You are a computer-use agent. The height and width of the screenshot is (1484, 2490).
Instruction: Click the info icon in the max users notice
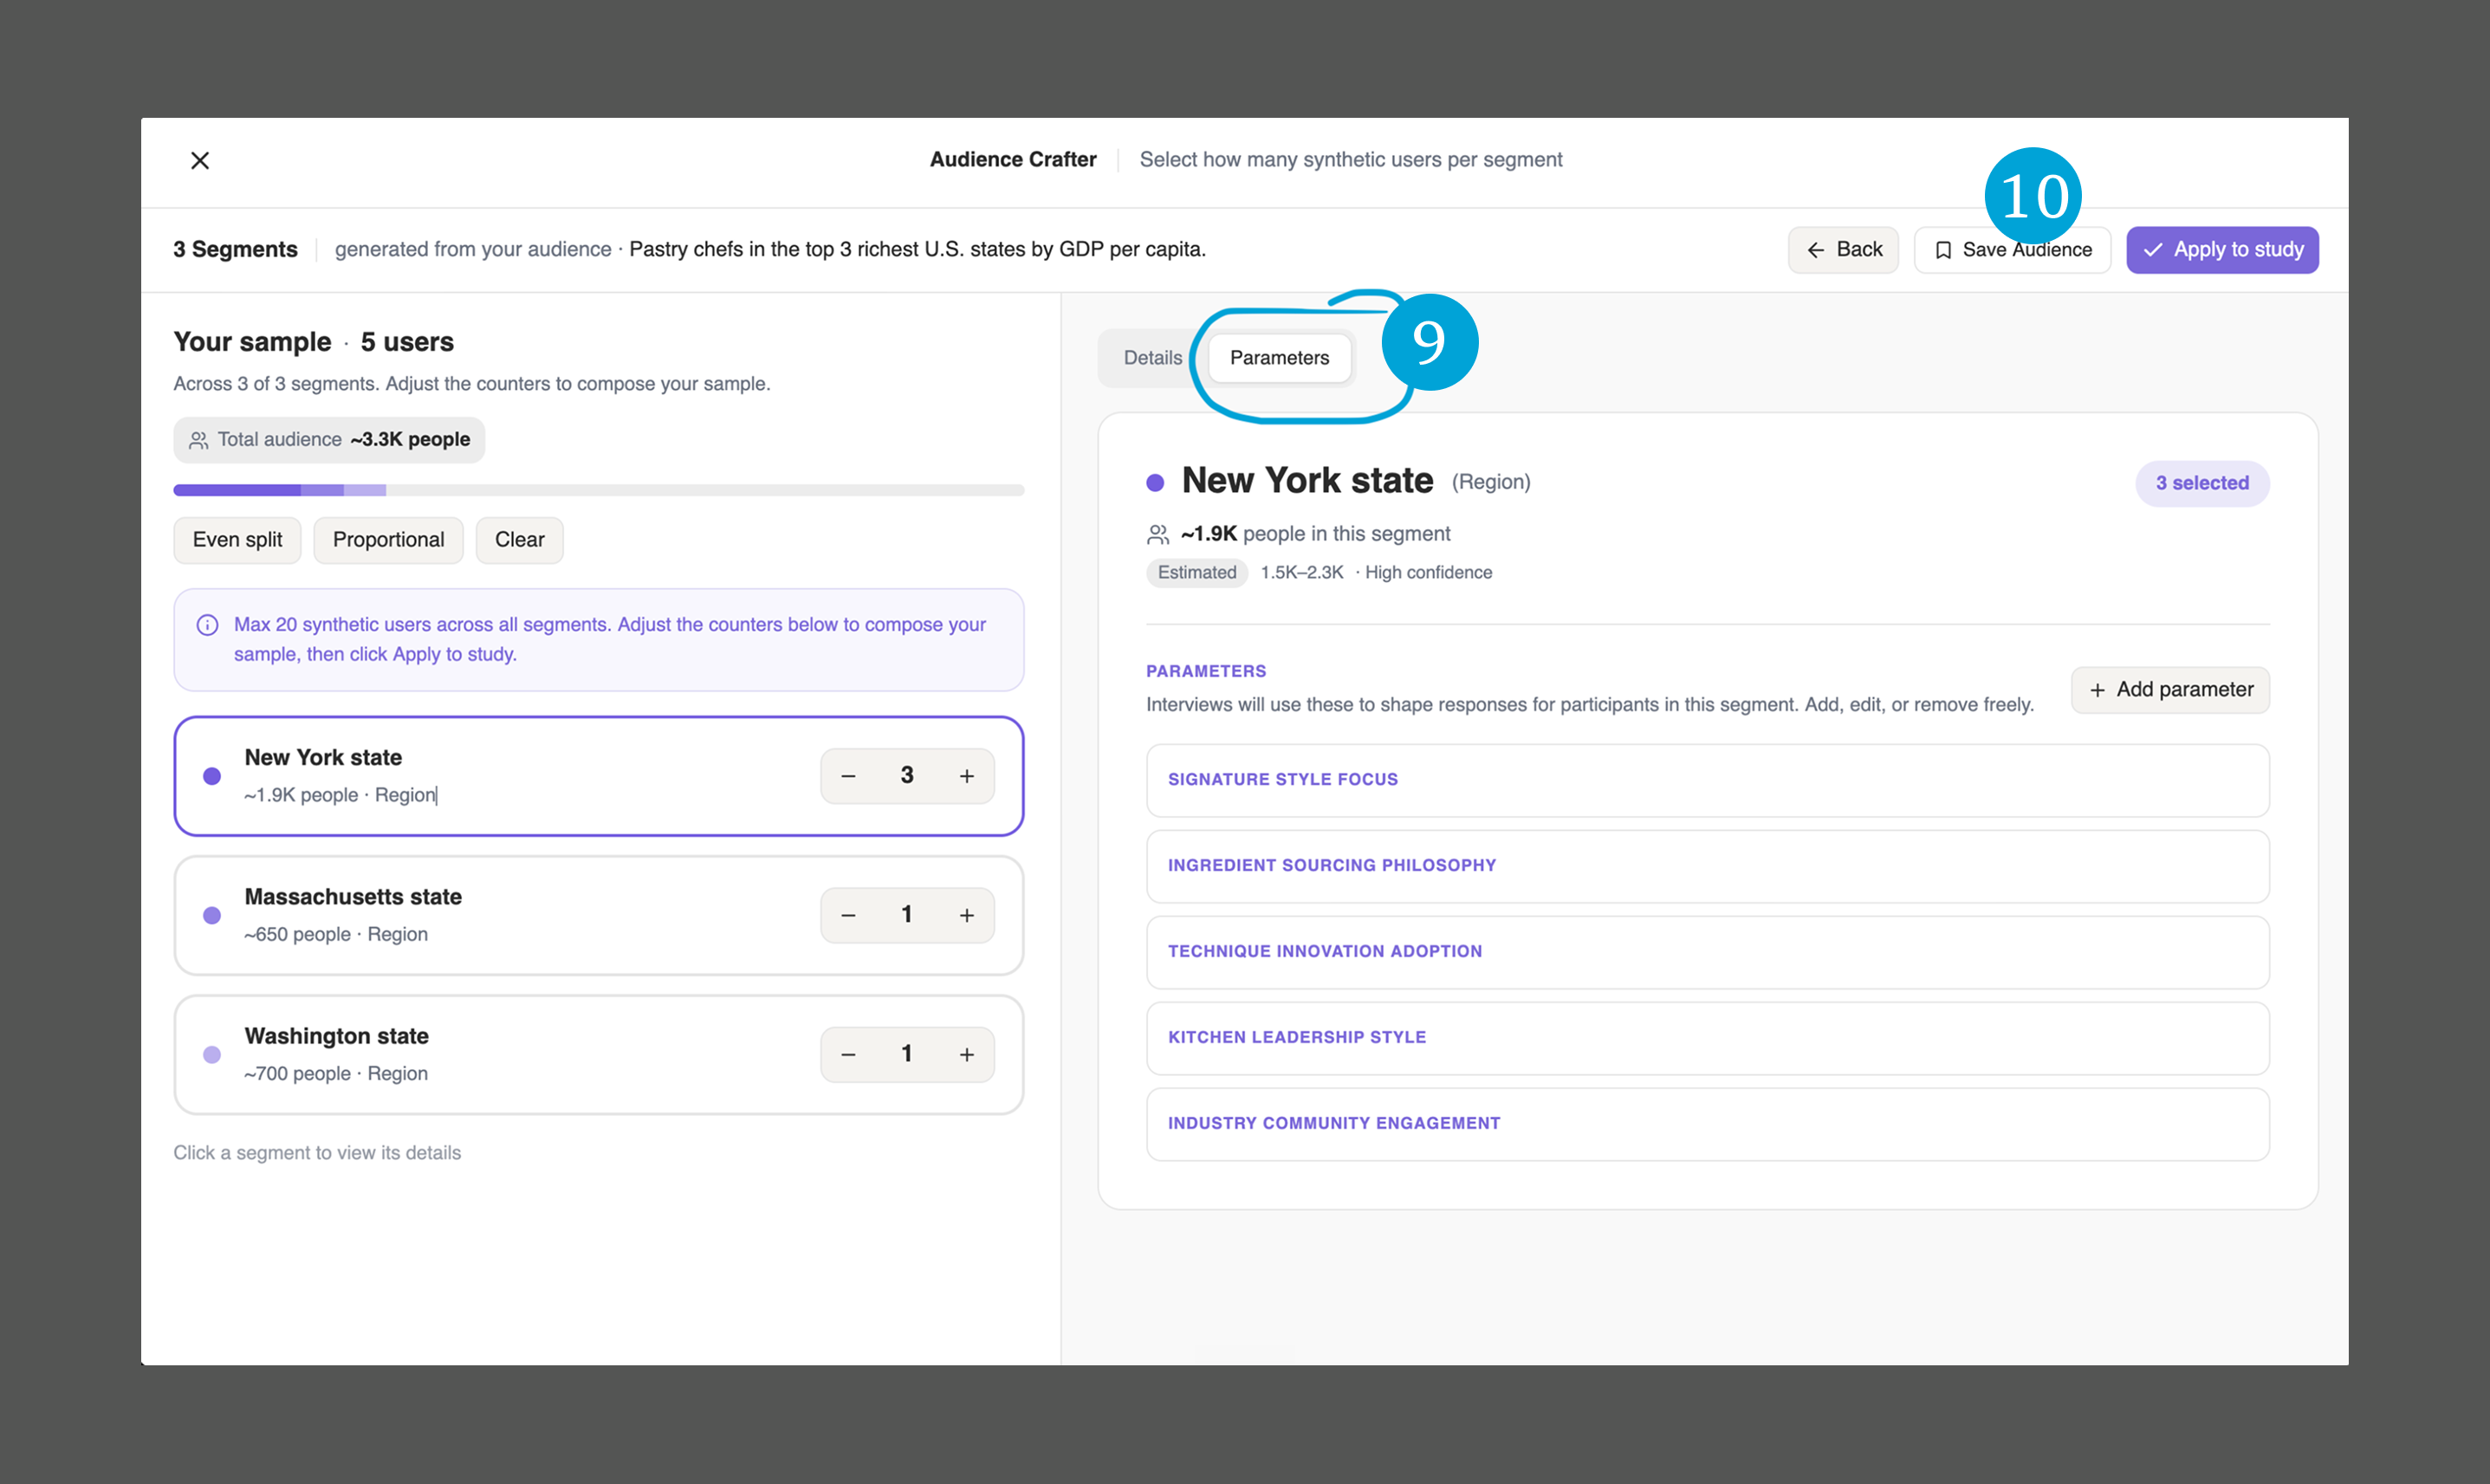[x=207, y=625]
